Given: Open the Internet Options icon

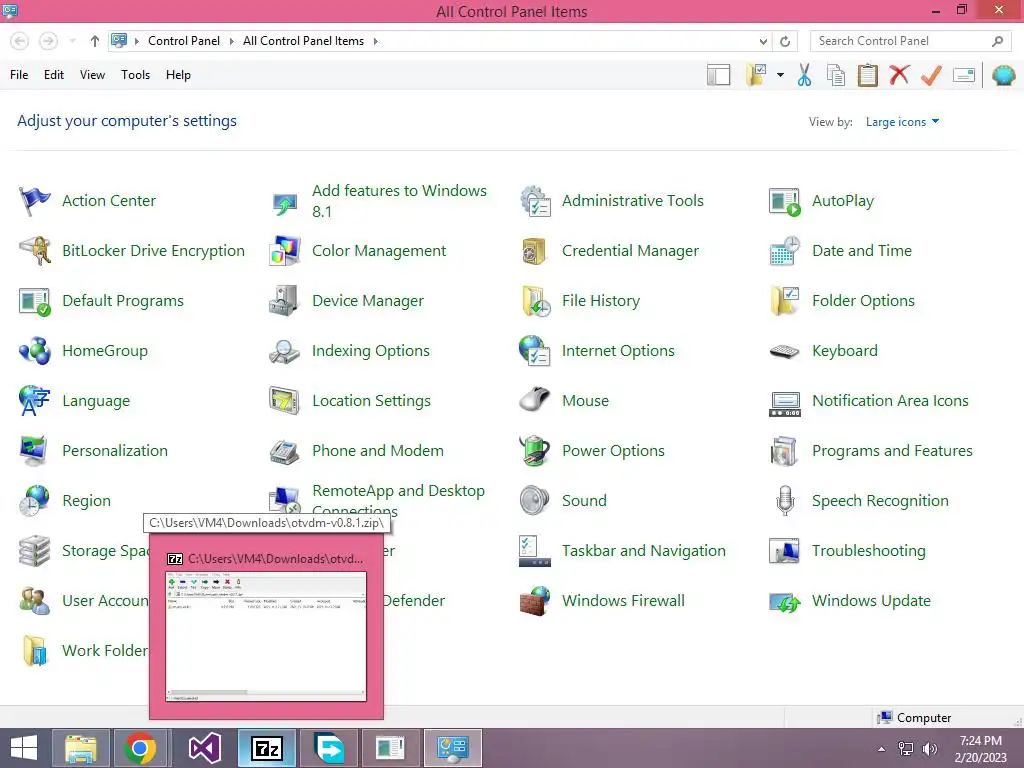Looking at the screenshot, I should [536, 351].
